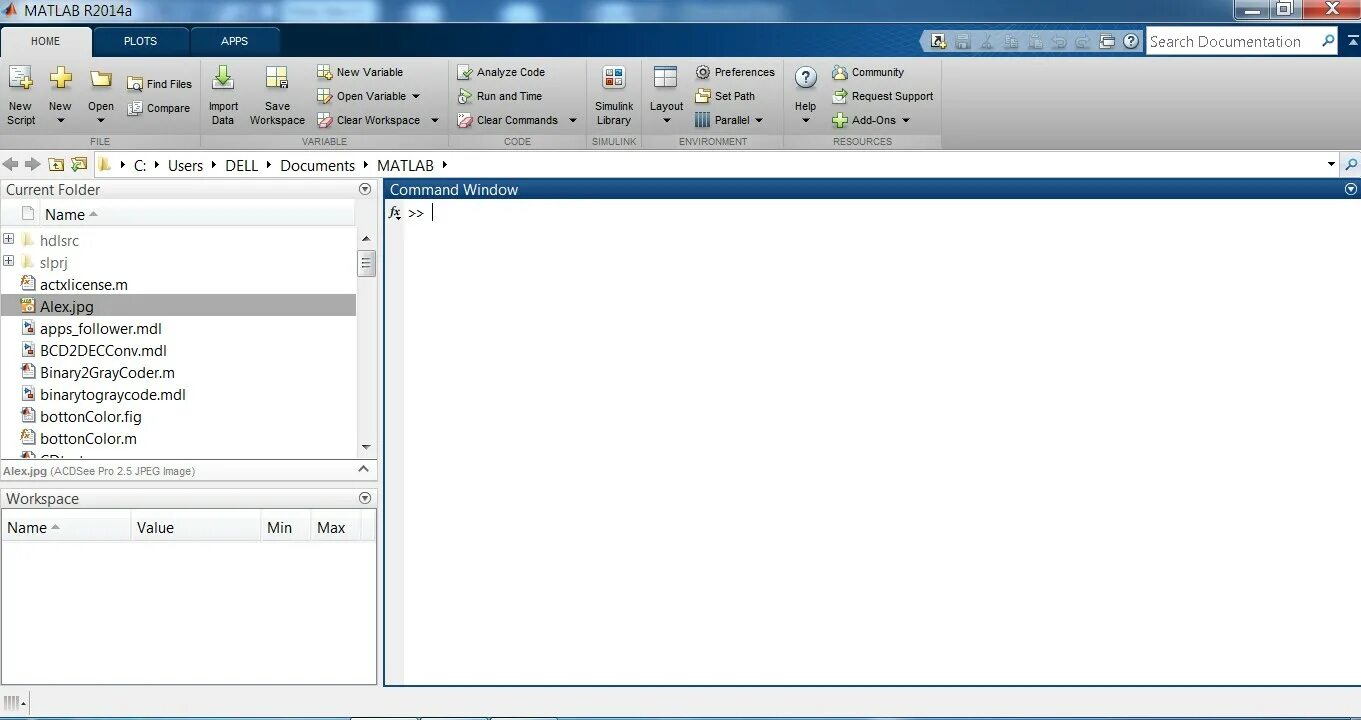Click the quick access help icon
1361x720 pixels.
[1131, 42]
